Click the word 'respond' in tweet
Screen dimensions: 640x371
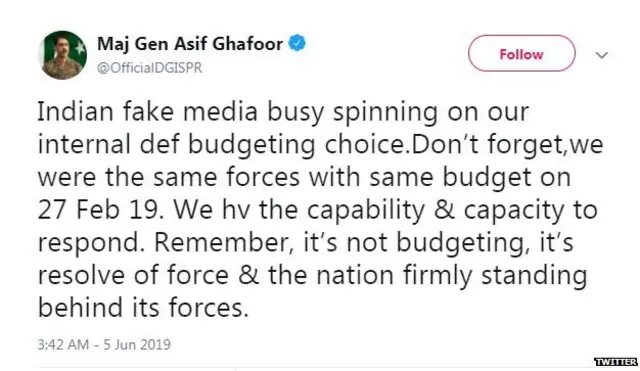tap(91, 244)
